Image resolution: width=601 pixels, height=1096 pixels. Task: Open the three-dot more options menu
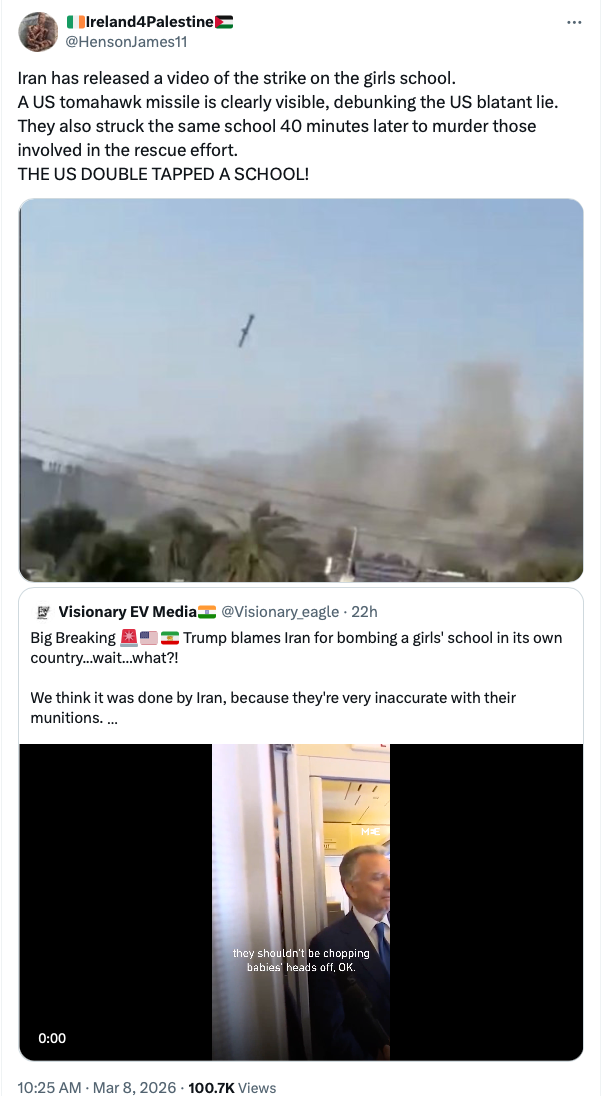pyautogui.click(x=574, y=22)
